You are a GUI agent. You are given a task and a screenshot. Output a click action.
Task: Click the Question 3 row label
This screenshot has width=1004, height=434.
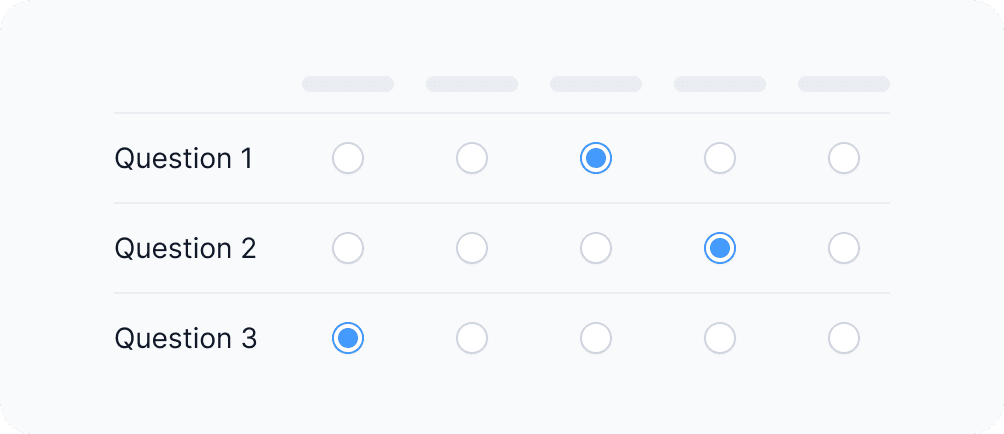186,338
